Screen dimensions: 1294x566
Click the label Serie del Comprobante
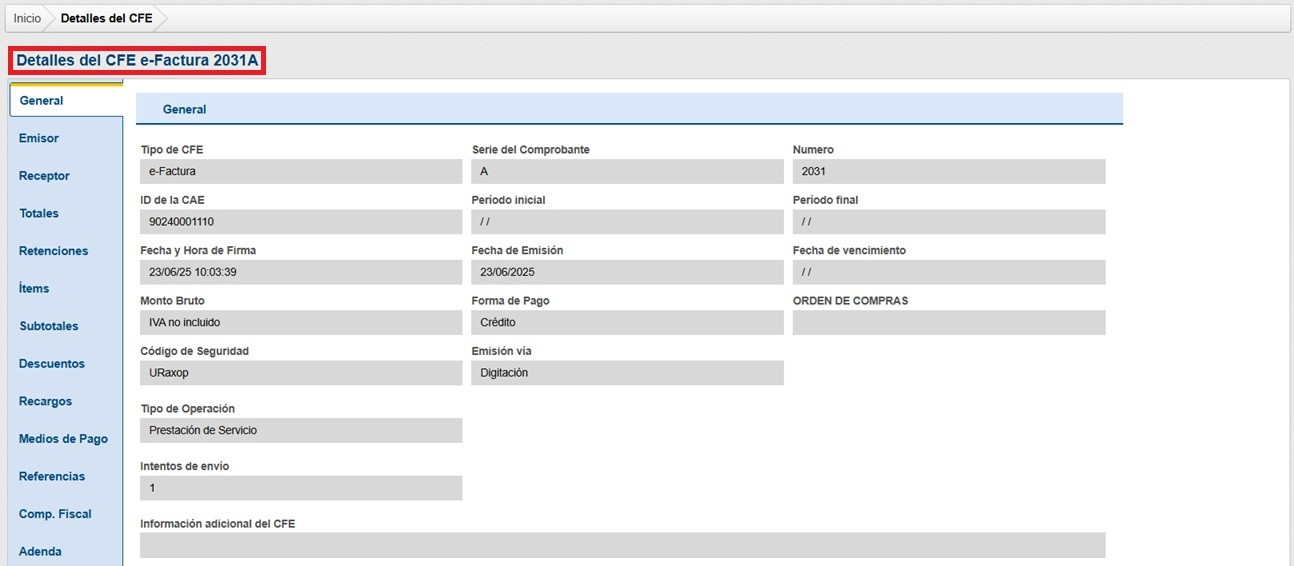[530, 150]
